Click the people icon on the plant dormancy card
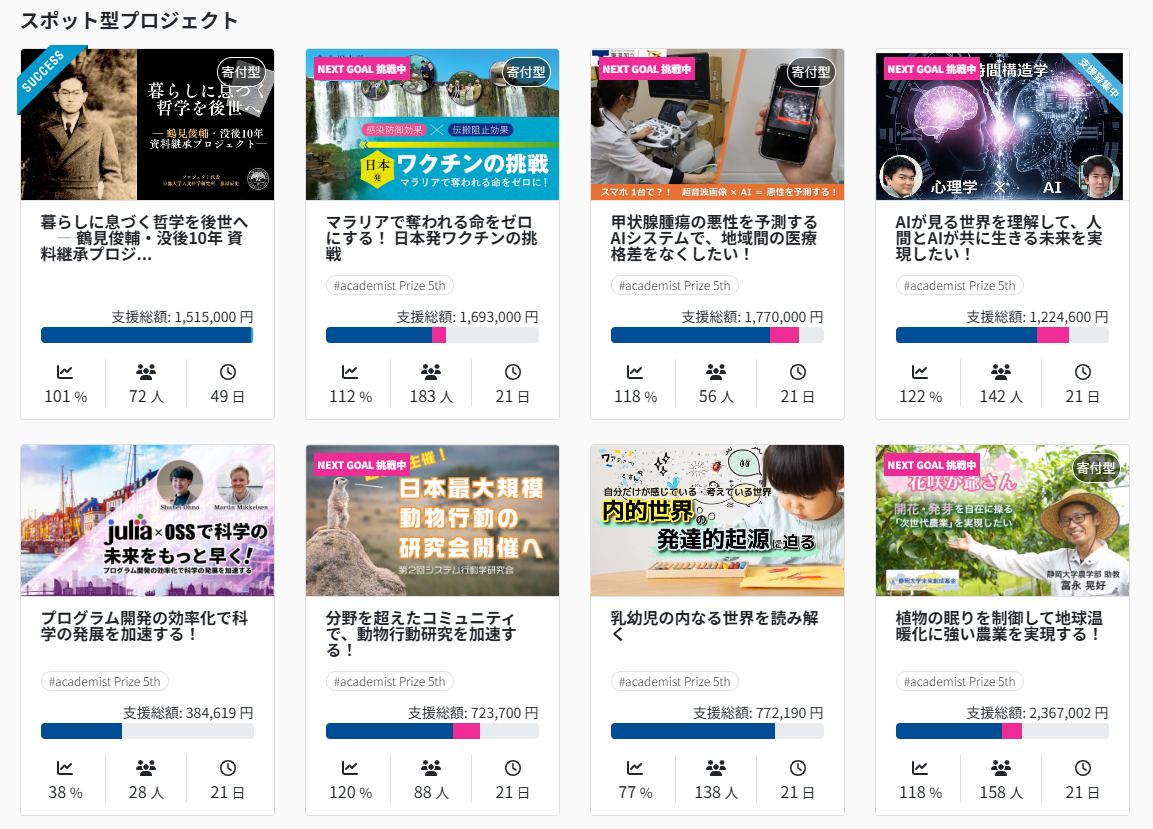The width and height of the screenshot is (1153, 829). (1001, 768)
